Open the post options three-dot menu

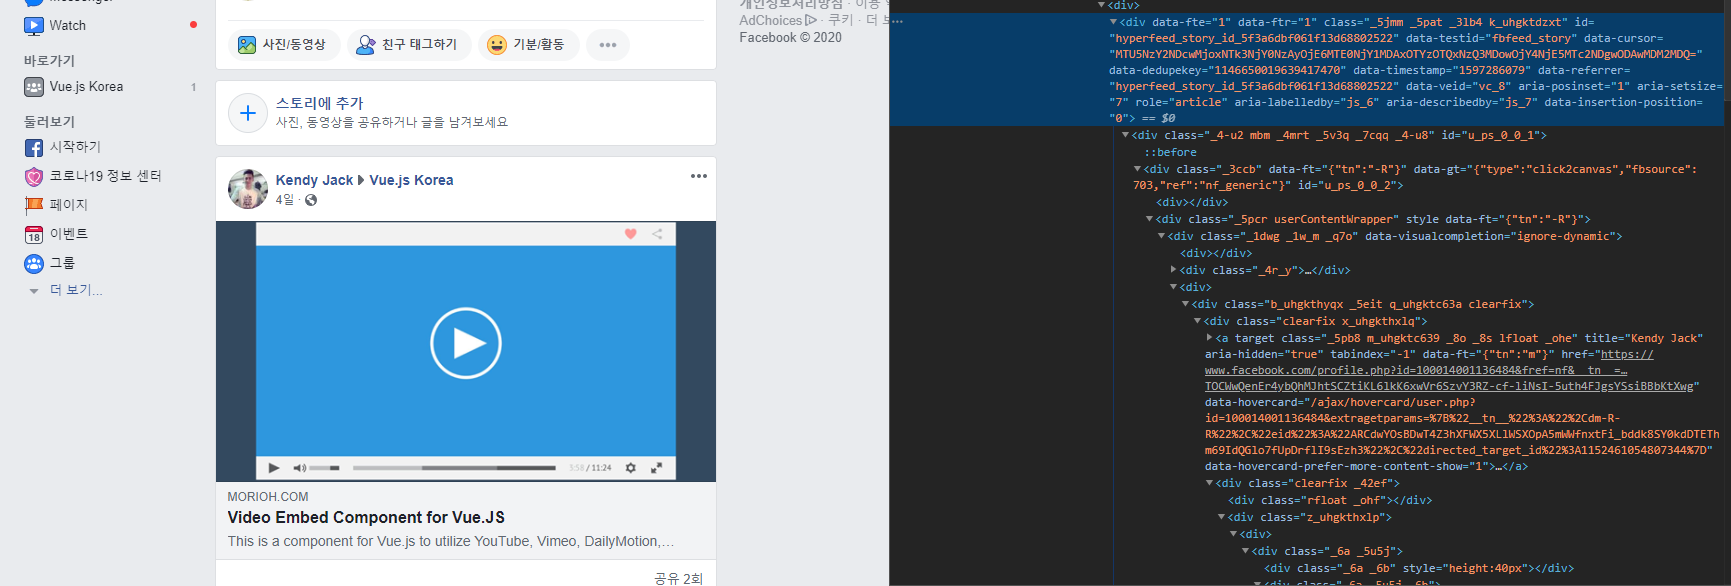point(699,176)
